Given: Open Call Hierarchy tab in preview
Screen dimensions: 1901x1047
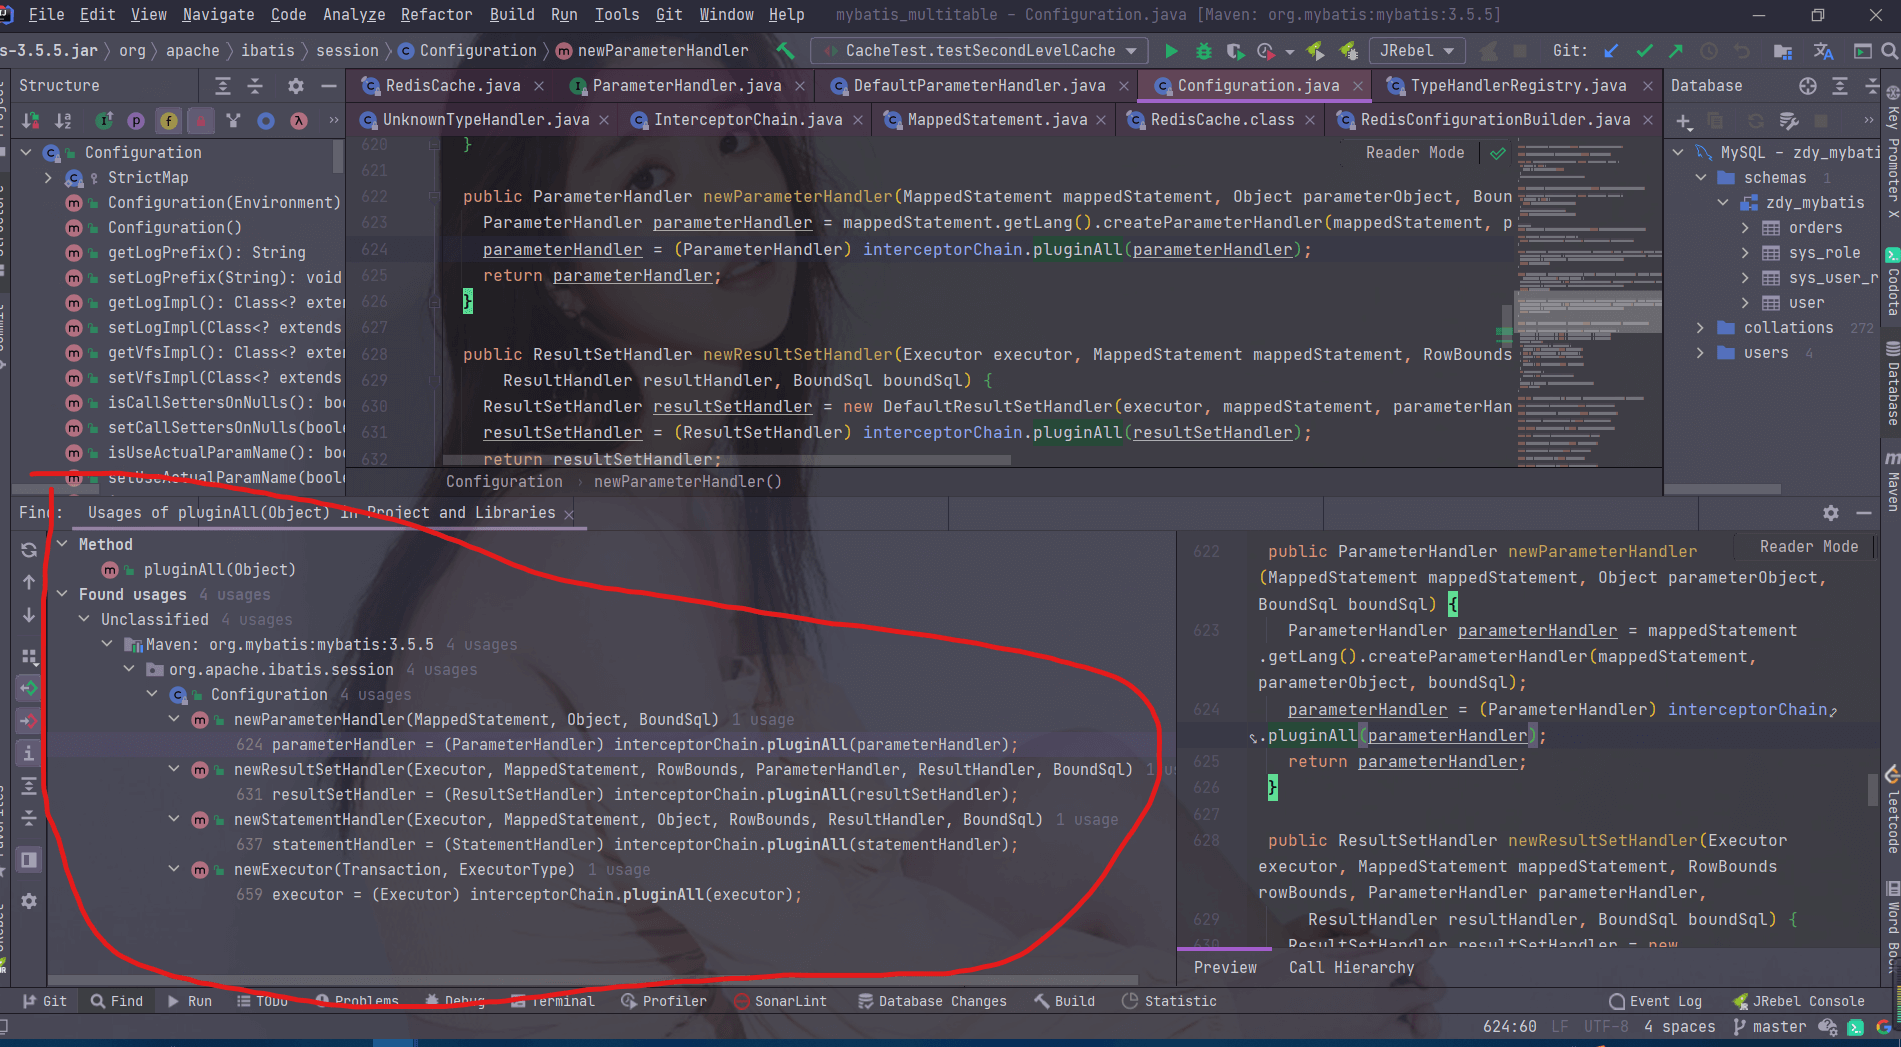Looking at the screenshot, I should click(1351, 967).
